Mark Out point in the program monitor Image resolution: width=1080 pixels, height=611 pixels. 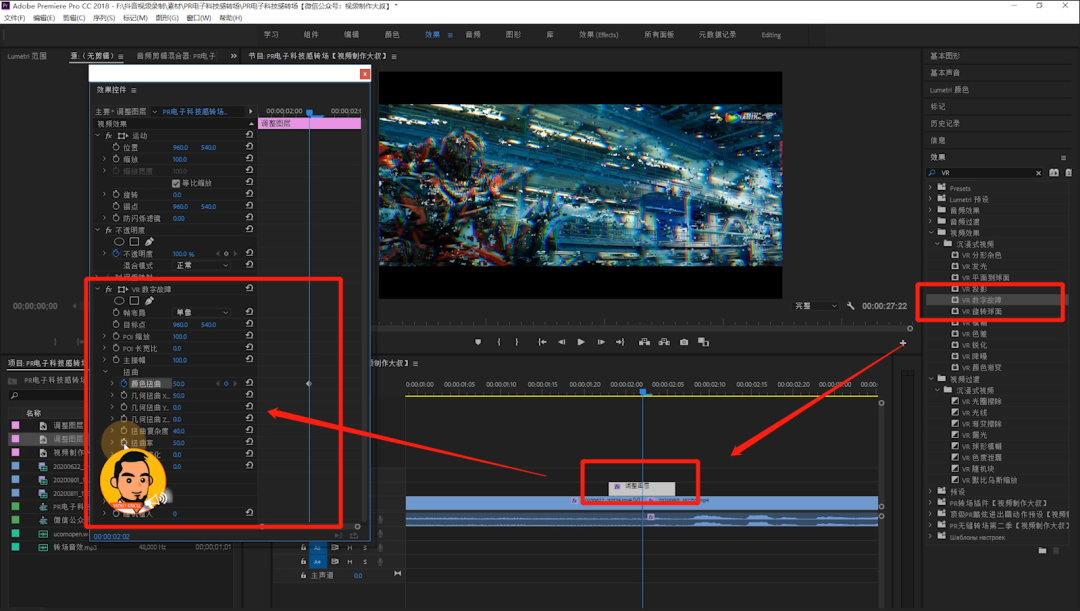click(x=517, y=342)
